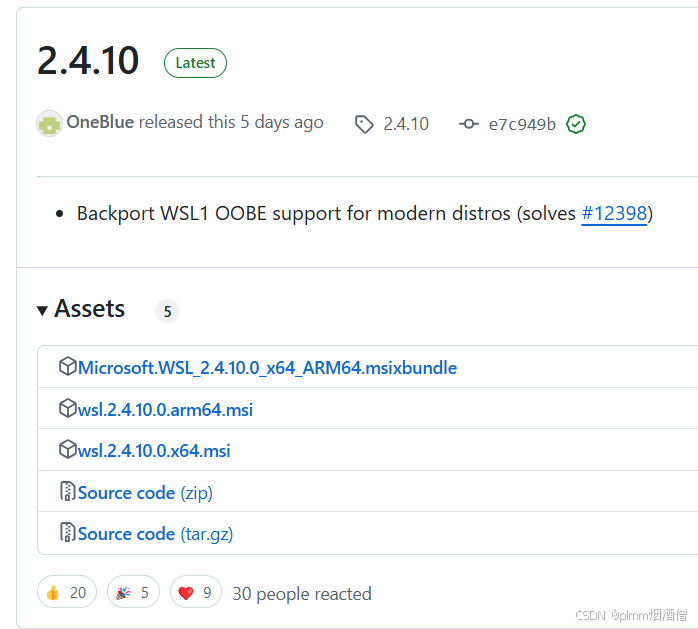Download Source code (zip)

pos(145,493)
